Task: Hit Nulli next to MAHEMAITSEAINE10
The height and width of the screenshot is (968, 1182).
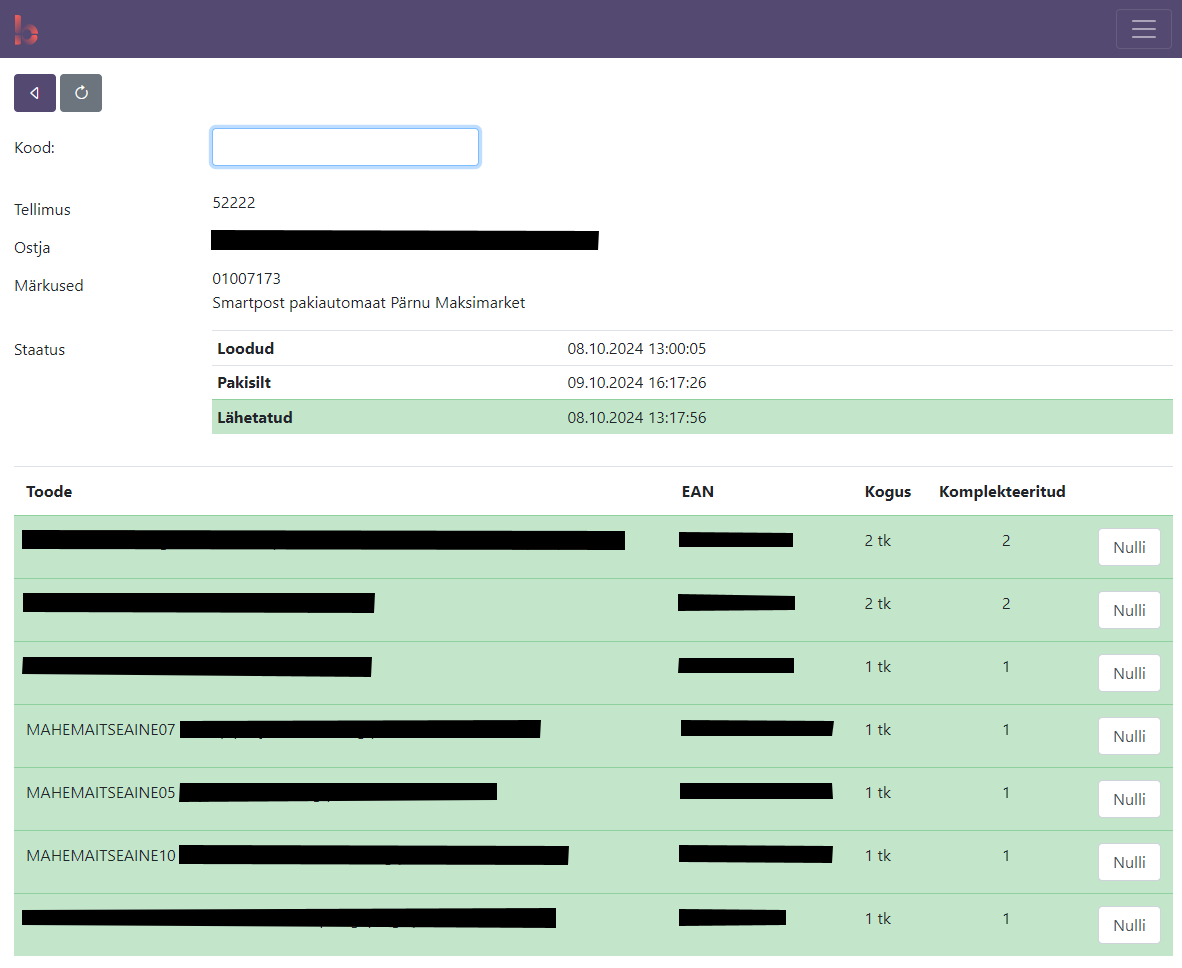Action: pyautogui.click(x=1129, y=862)
